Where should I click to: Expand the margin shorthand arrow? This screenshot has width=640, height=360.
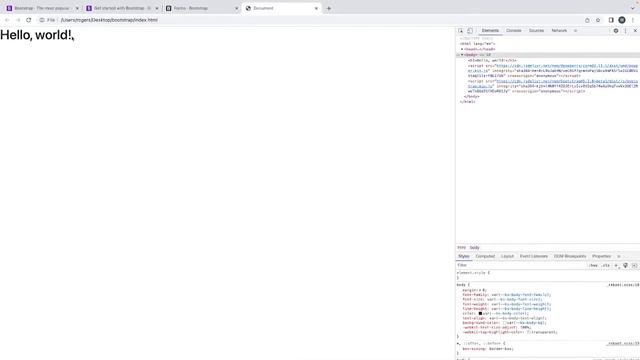point(480,290)
